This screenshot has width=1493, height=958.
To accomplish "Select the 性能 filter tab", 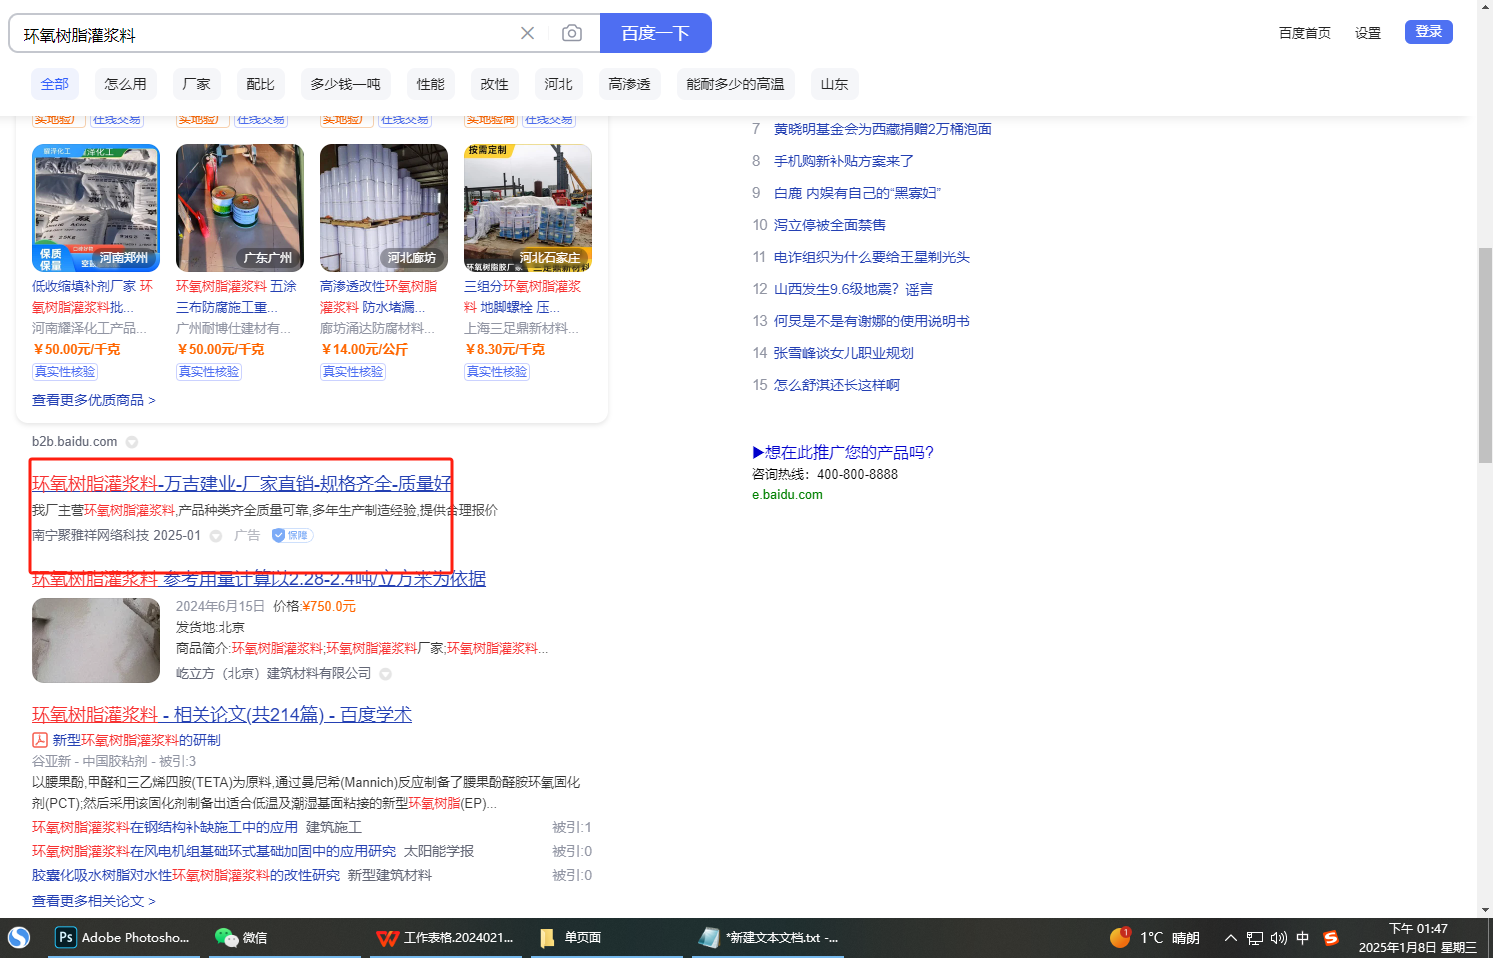I will coord(431,84).
